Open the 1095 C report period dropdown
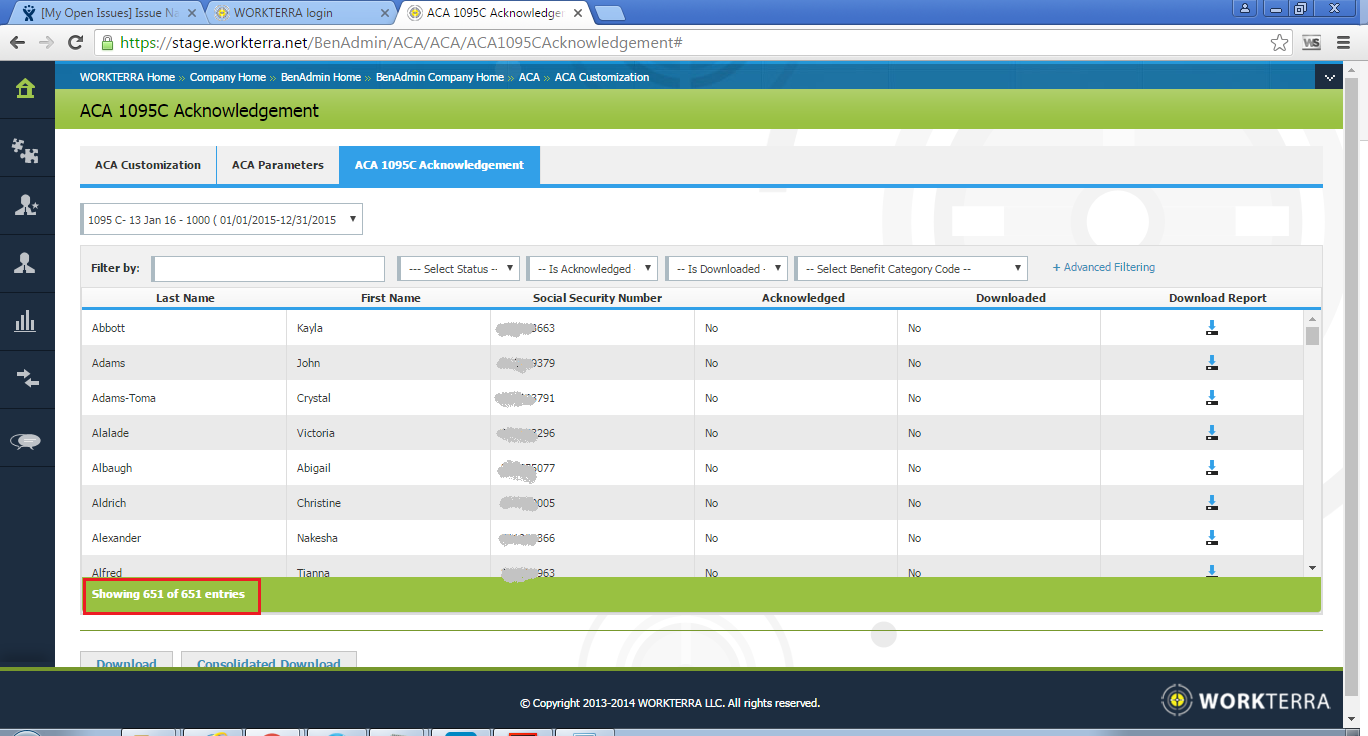The height and width of the screenshot is (736, 1368). click(221, 220)
